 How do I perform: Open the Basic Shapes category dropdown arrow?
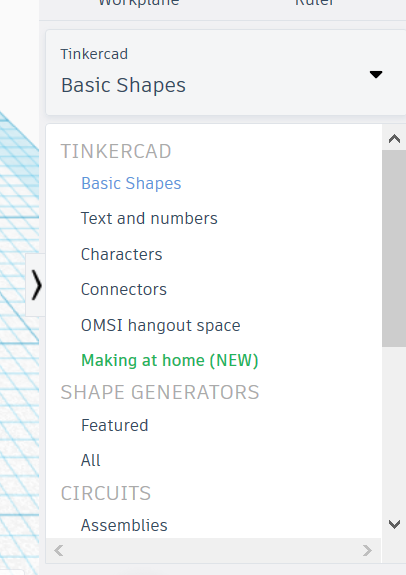click(x=376, y=74)
